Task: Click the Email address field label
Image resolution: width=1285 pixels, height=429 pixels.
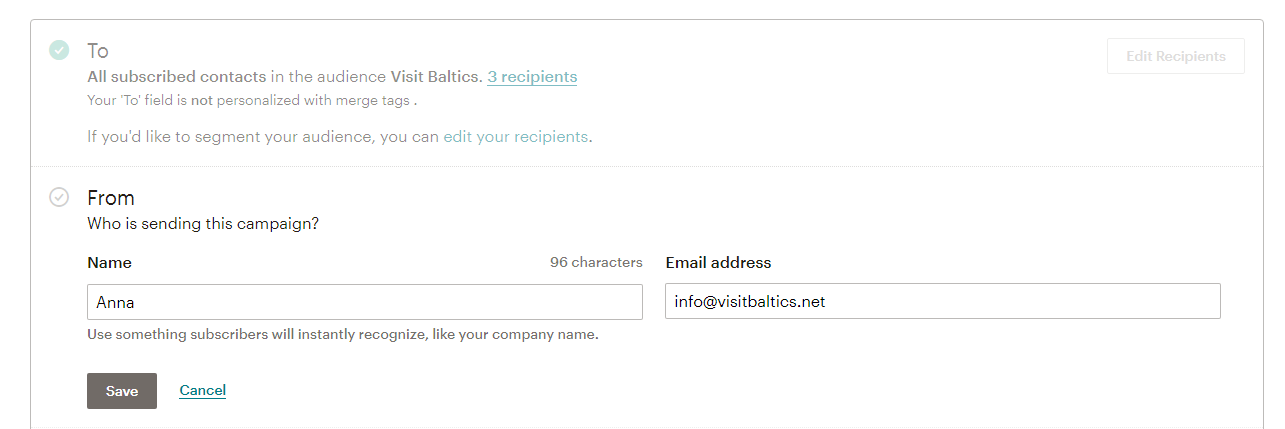Action: coord(718,263)
